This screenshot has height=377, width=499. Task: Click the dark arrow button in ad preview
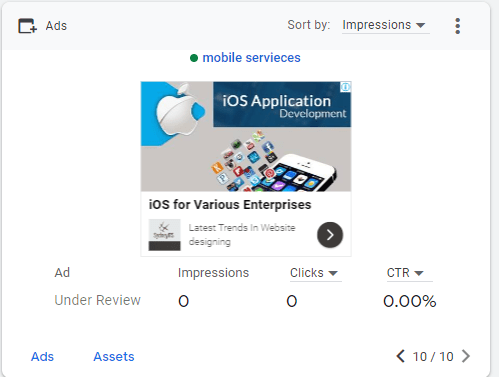(330, 235)
